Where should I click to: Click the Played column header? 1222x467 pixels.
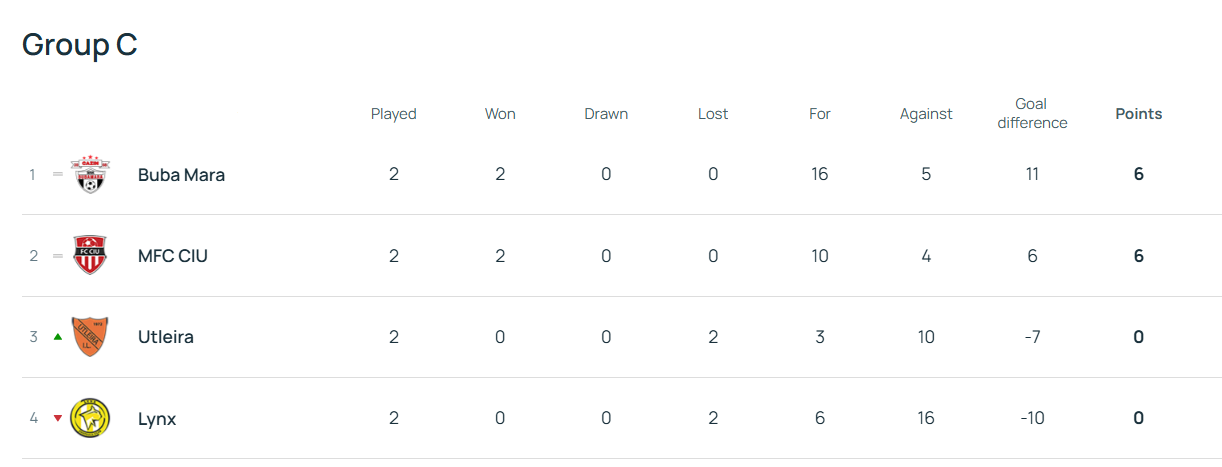coord(394,114)
